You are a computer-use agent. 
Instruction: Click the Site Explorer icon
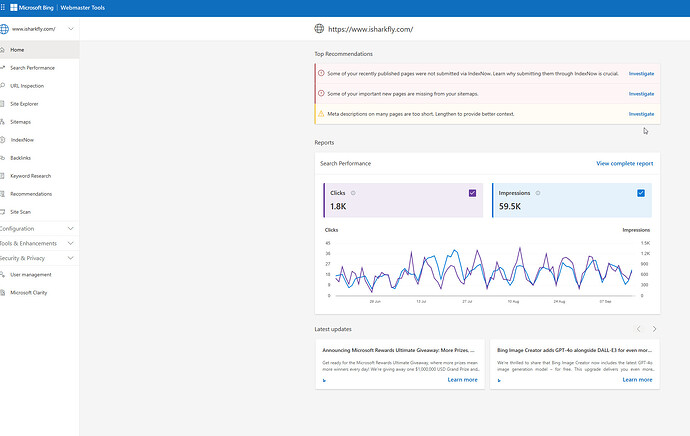[2, 104]
